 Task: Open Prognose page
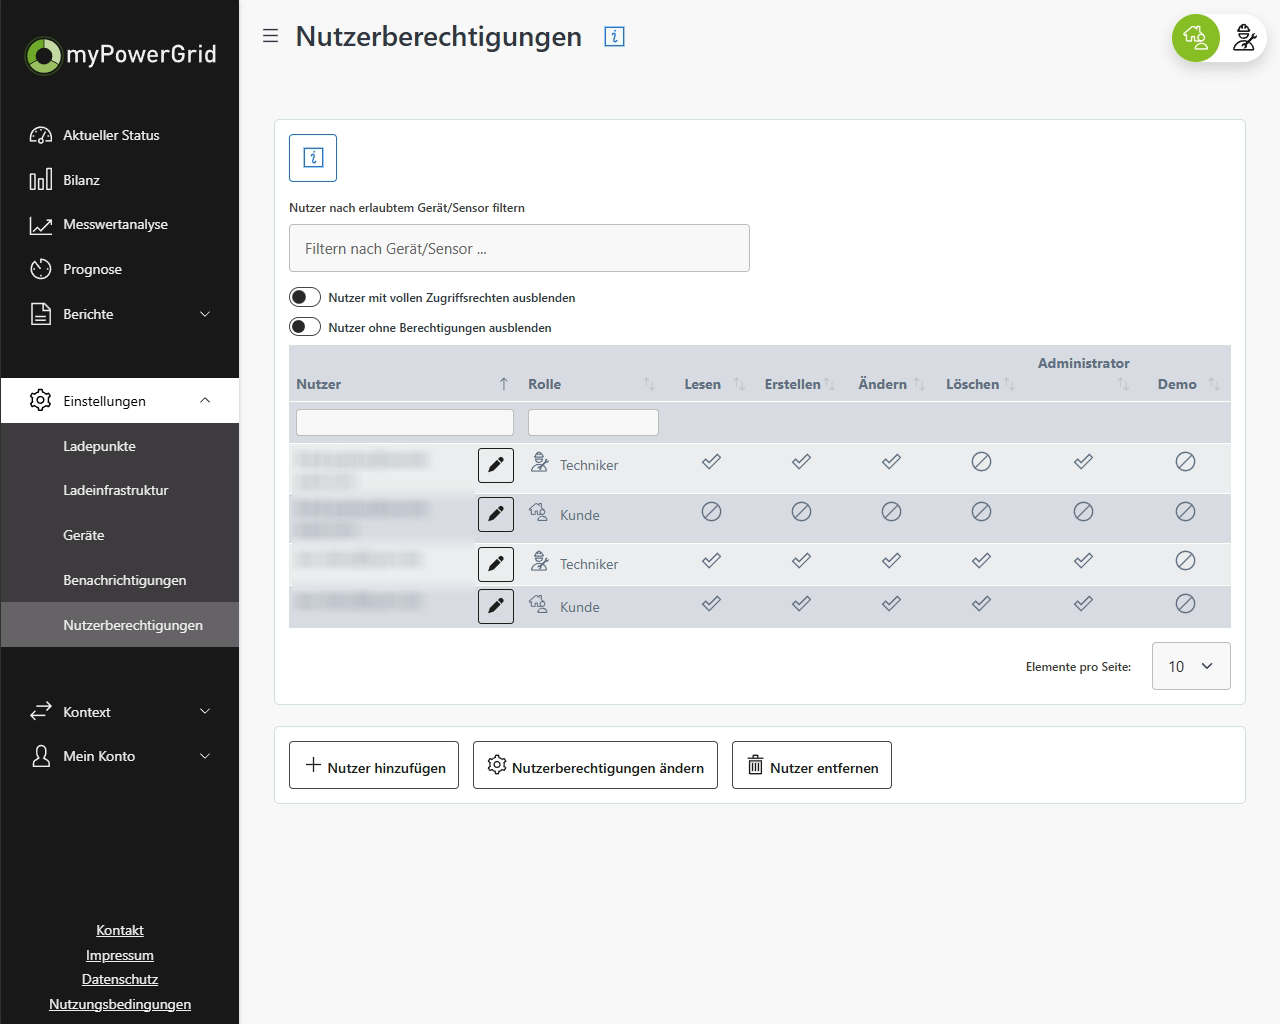120,269
